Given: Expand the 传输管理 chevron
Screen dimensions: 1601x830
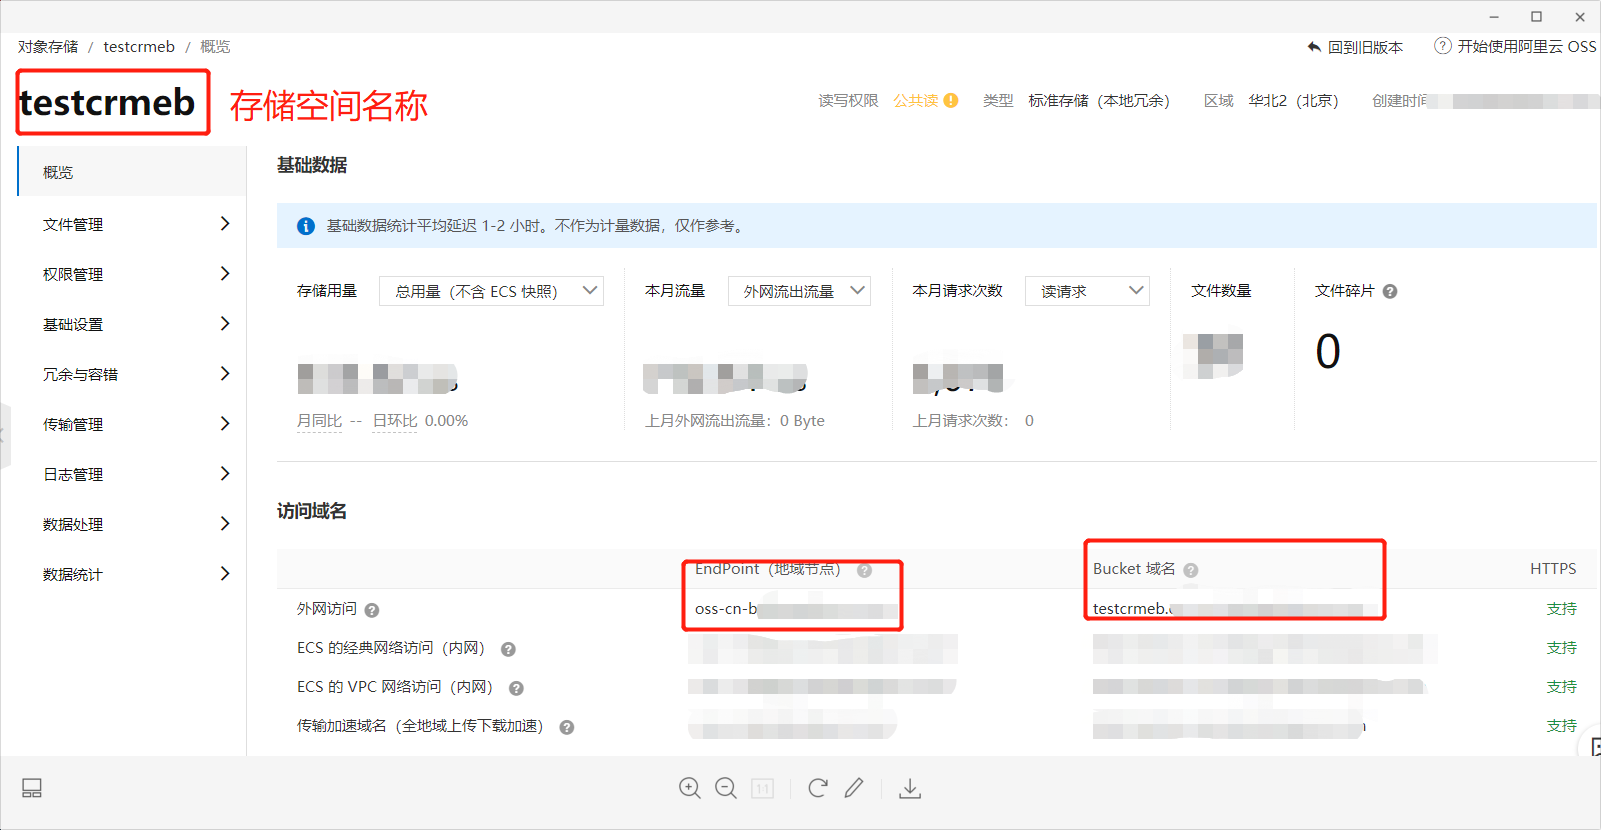Looking at the screenshot, I should tap(225, 424).
